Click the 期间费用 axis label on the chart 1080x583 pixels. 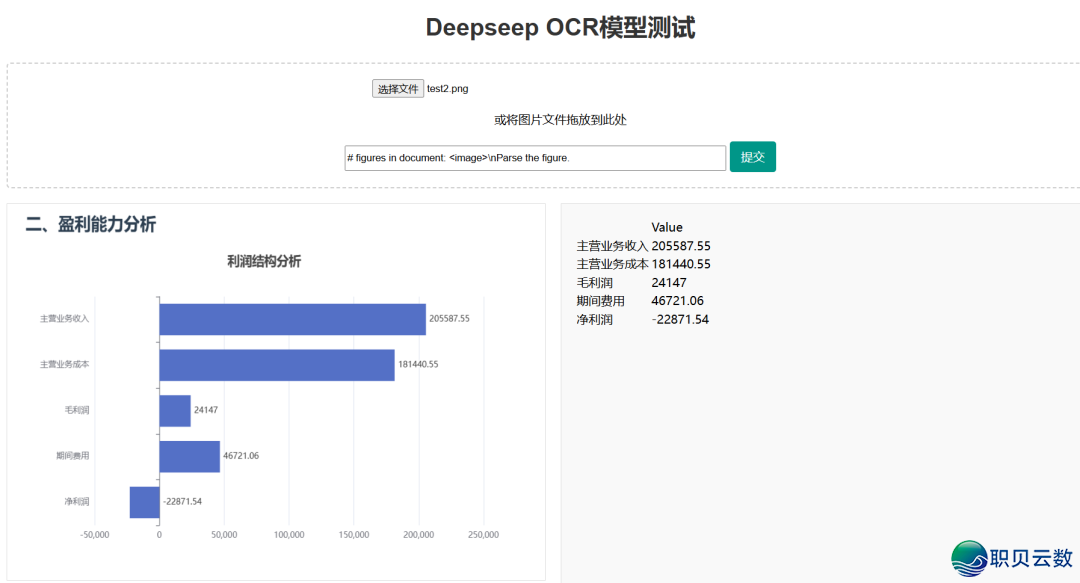75,455
